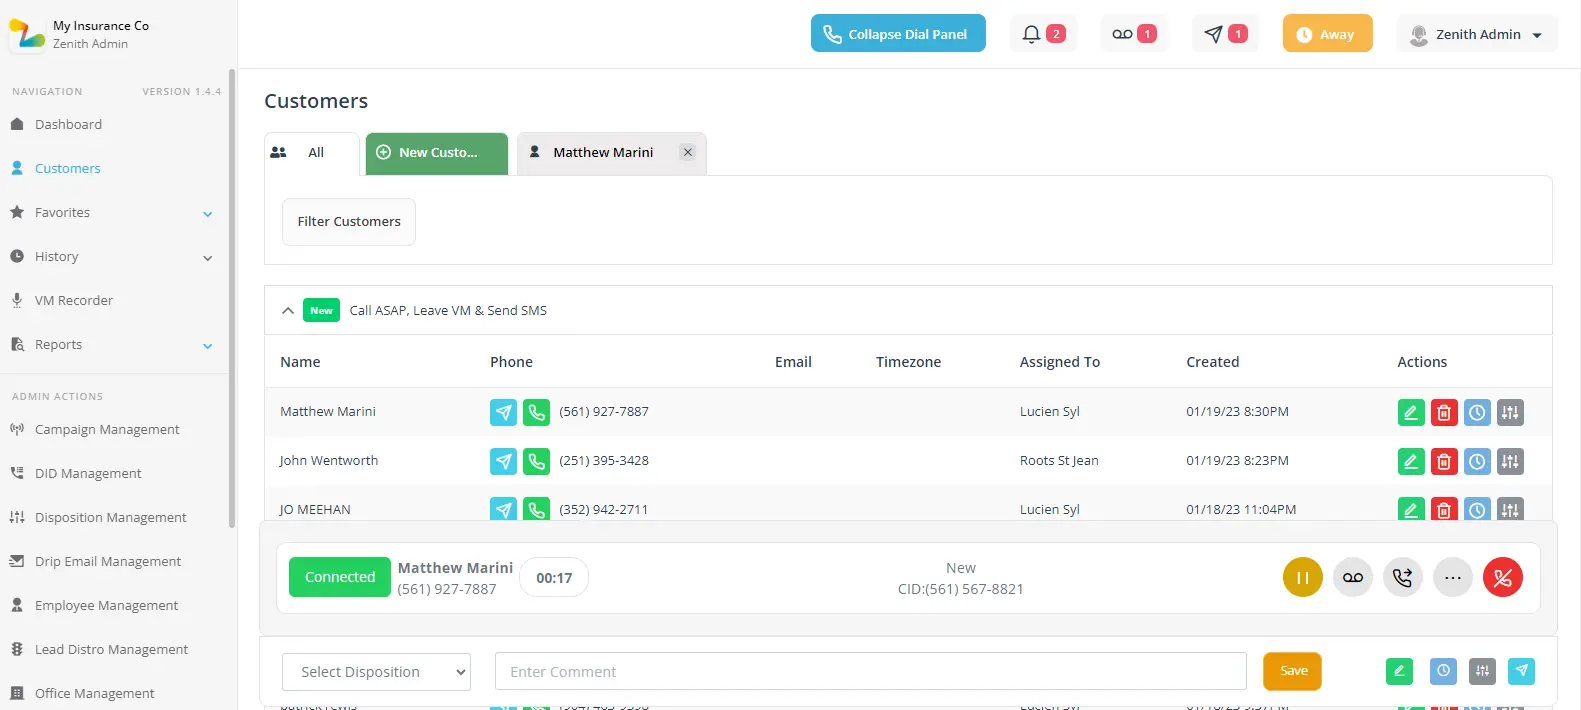Click the voicemail drop icon in the call panel
This screenshot has height=710, width=1581.
[1352, 577]
